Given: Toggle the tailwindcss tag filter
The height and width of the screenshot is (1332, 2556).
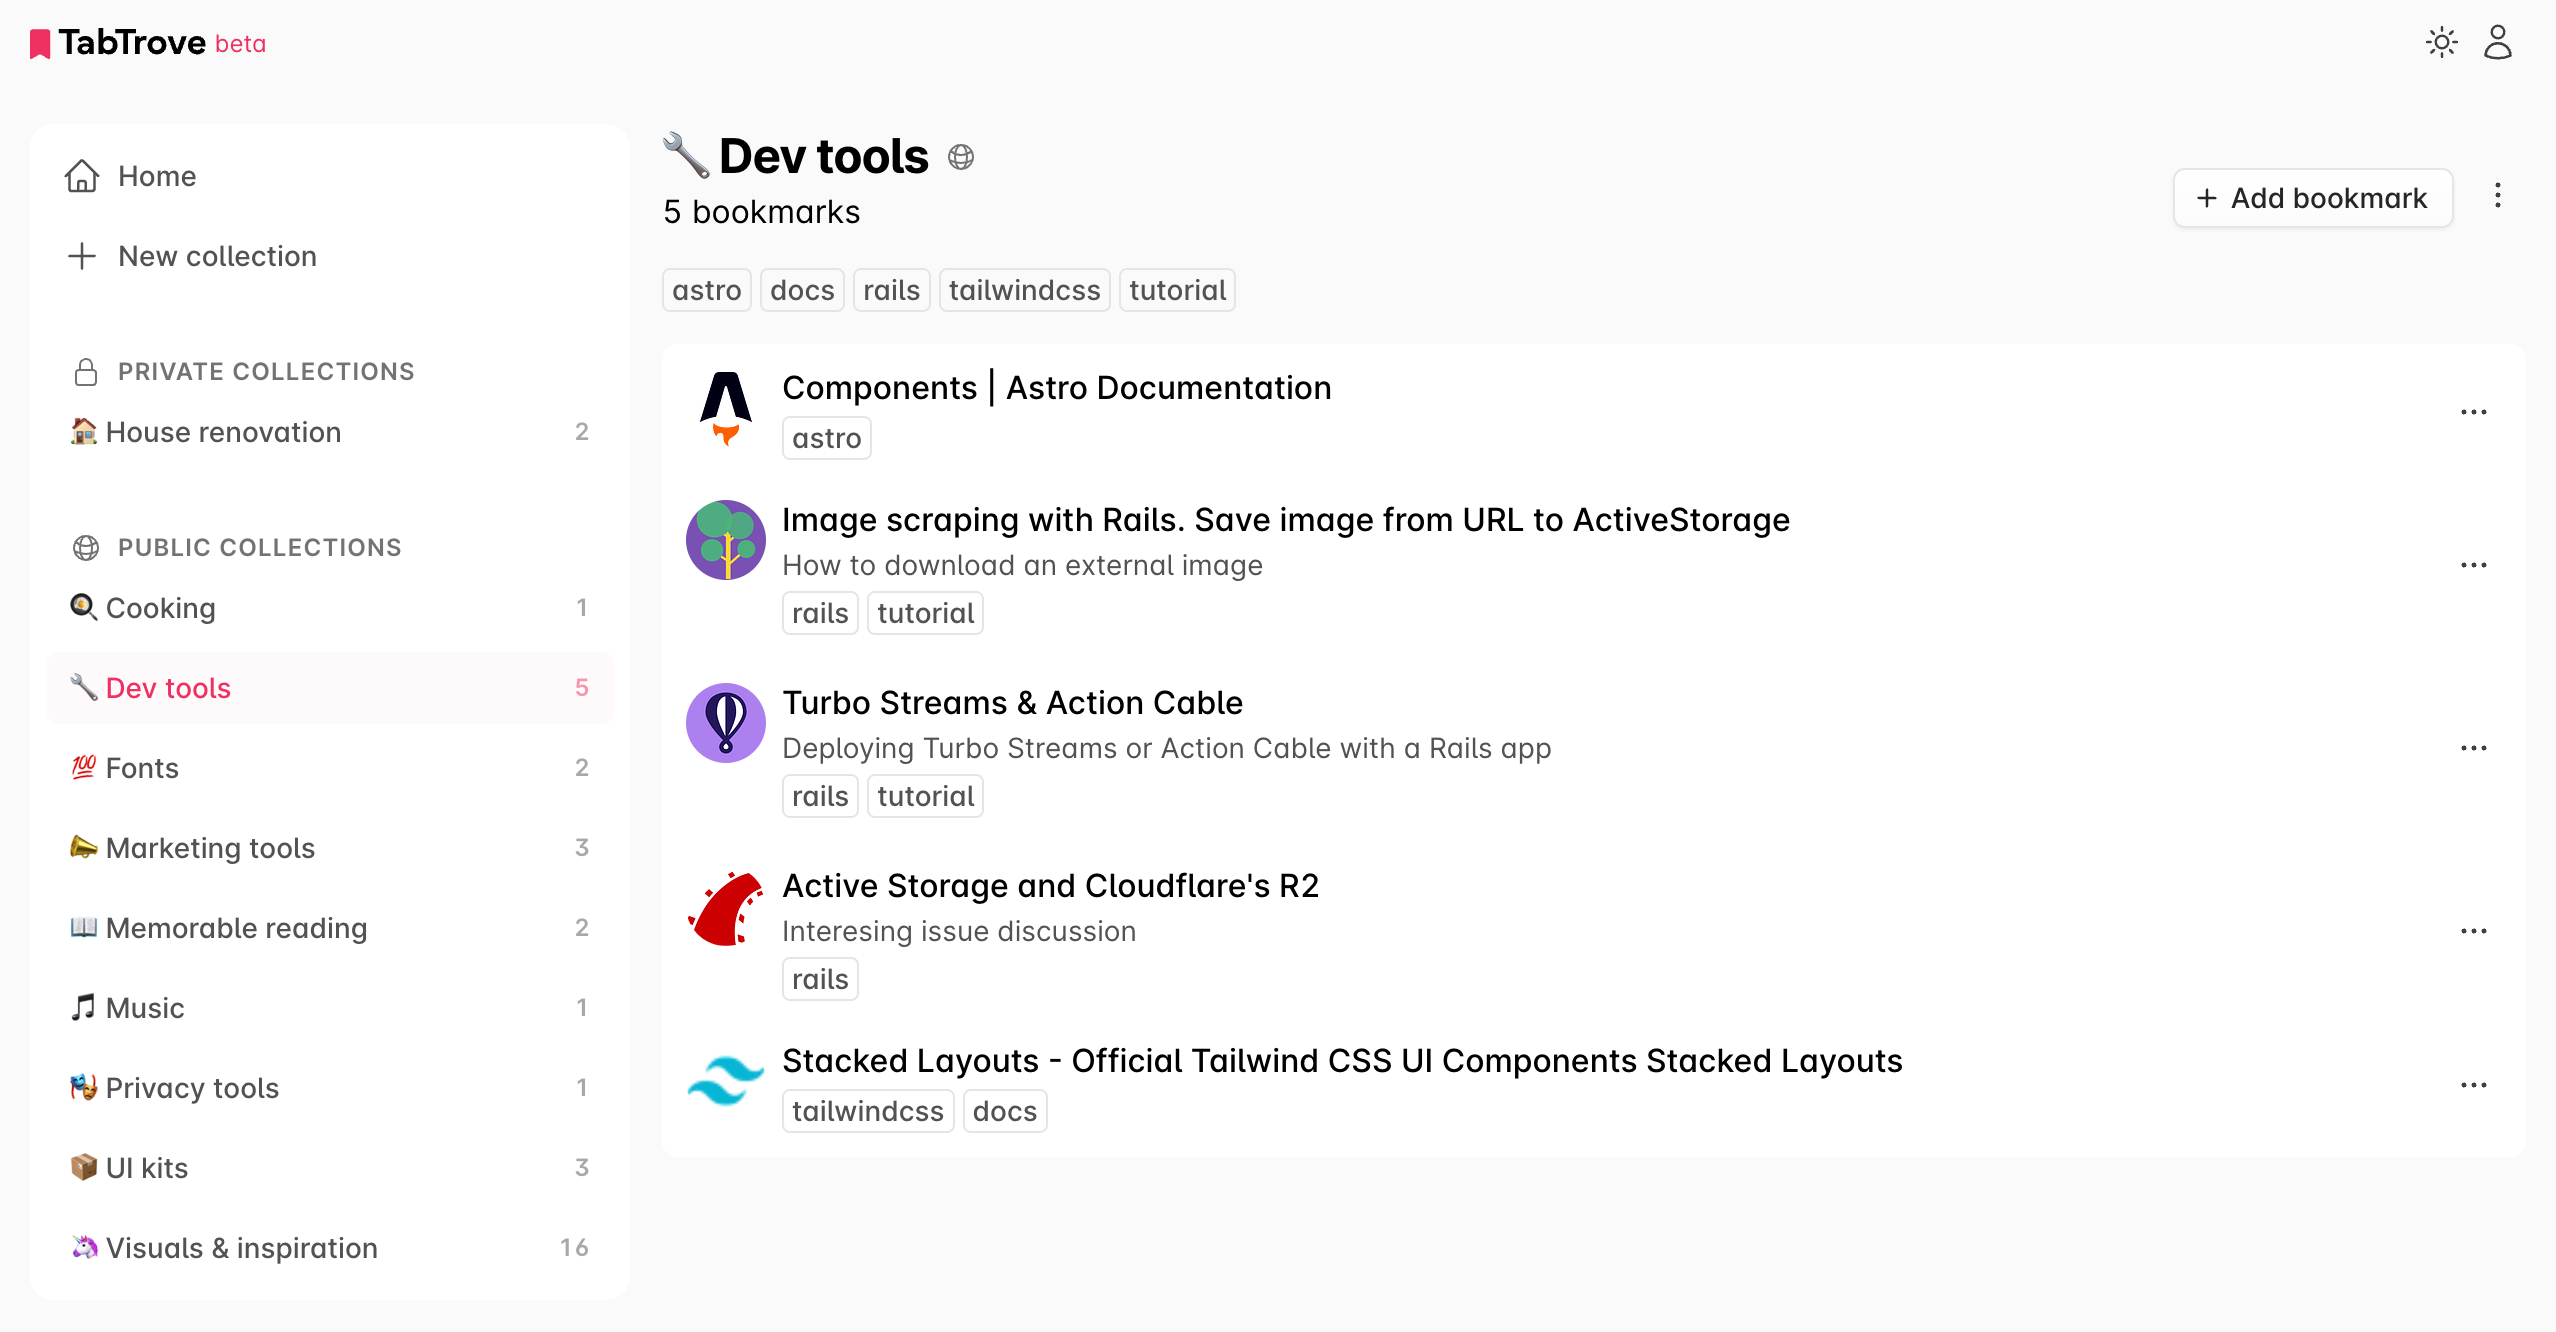Looking at the screenshot, I should click(1024, 290).
